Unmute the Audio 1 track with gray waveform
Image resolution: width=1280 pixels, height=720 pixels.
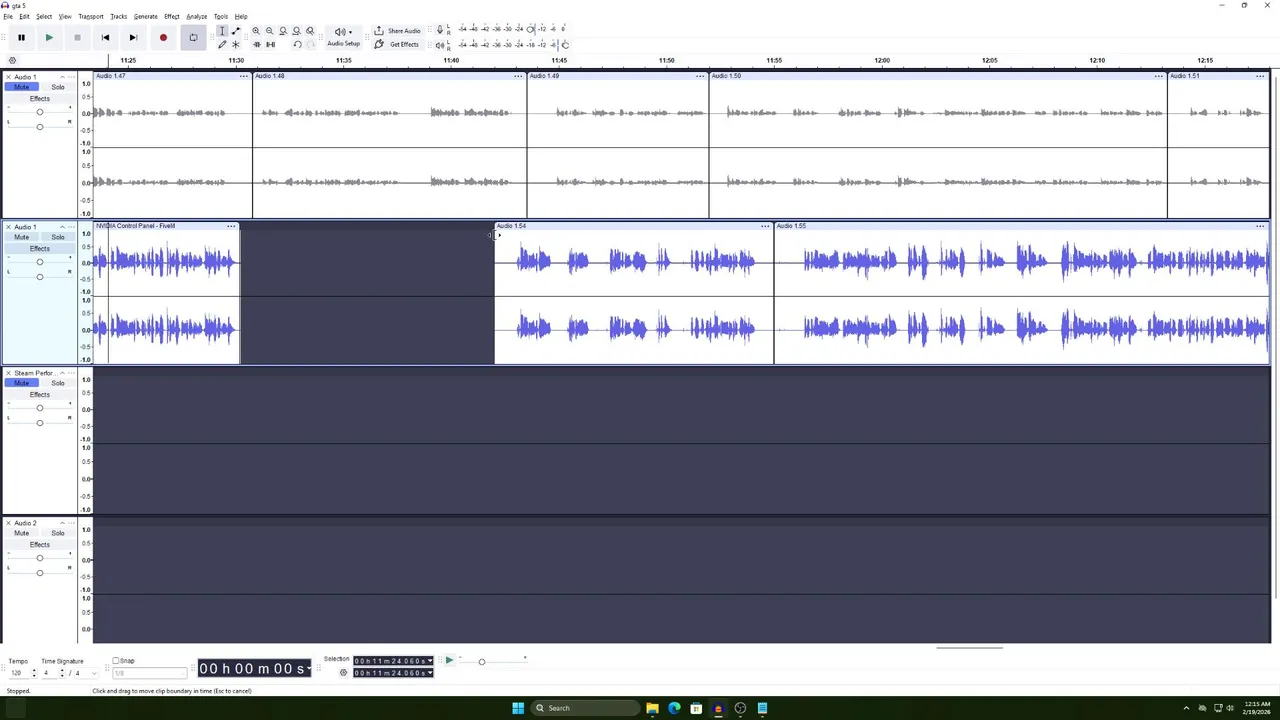click(21, 87)
